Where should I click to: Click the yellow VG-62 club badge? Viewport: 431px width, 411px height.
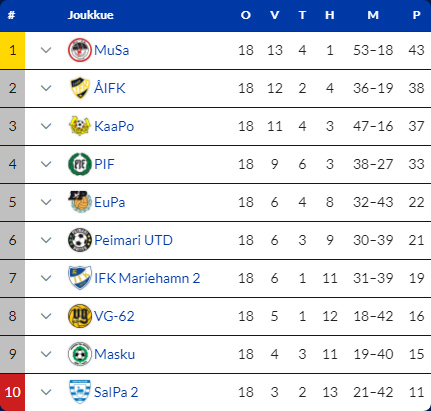(x=80, y=316)
